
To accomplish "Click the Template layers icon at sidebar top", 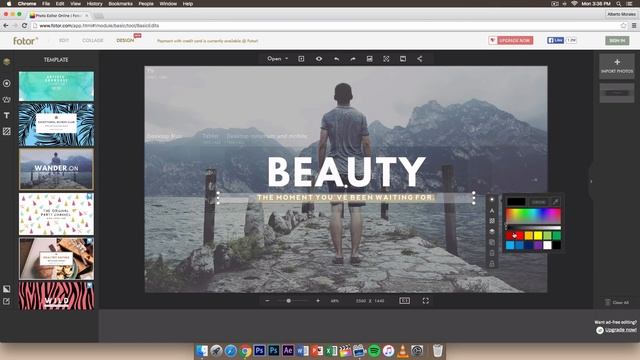I will (x=7, y=62).
